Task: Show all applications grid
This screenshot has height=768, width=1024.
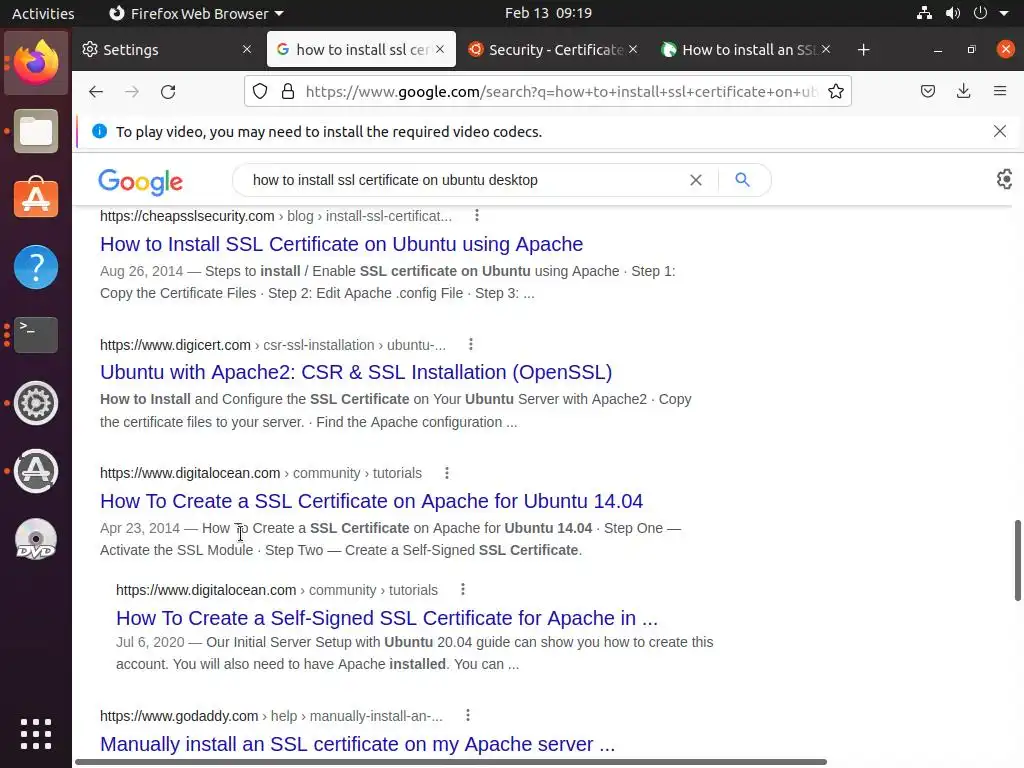Action: tap(36, 734)
